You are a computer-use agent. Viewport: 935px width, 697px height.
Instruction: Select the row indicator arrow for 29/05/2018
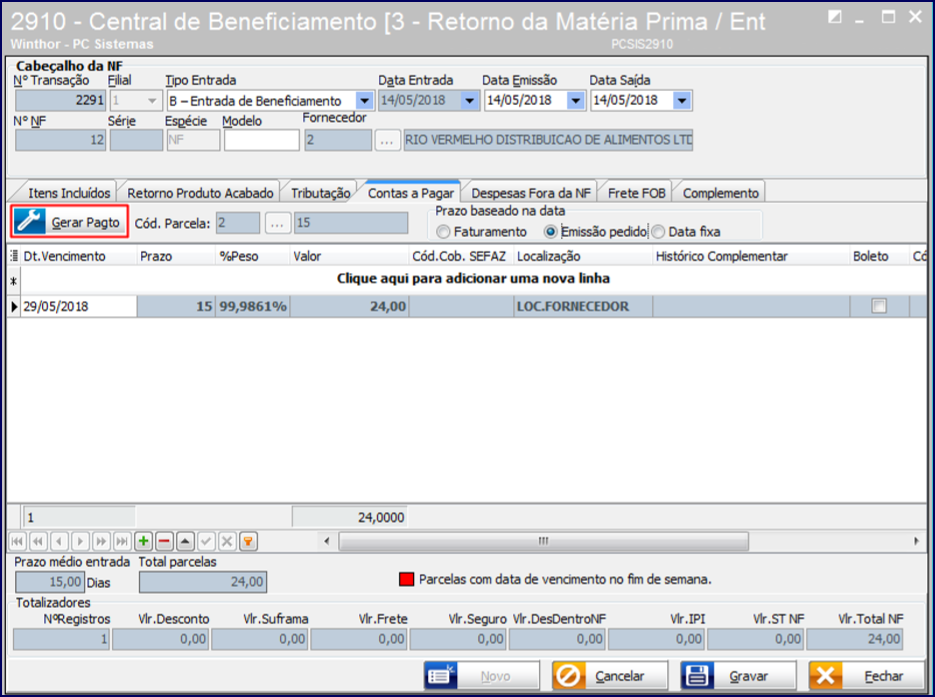point(14,306)
